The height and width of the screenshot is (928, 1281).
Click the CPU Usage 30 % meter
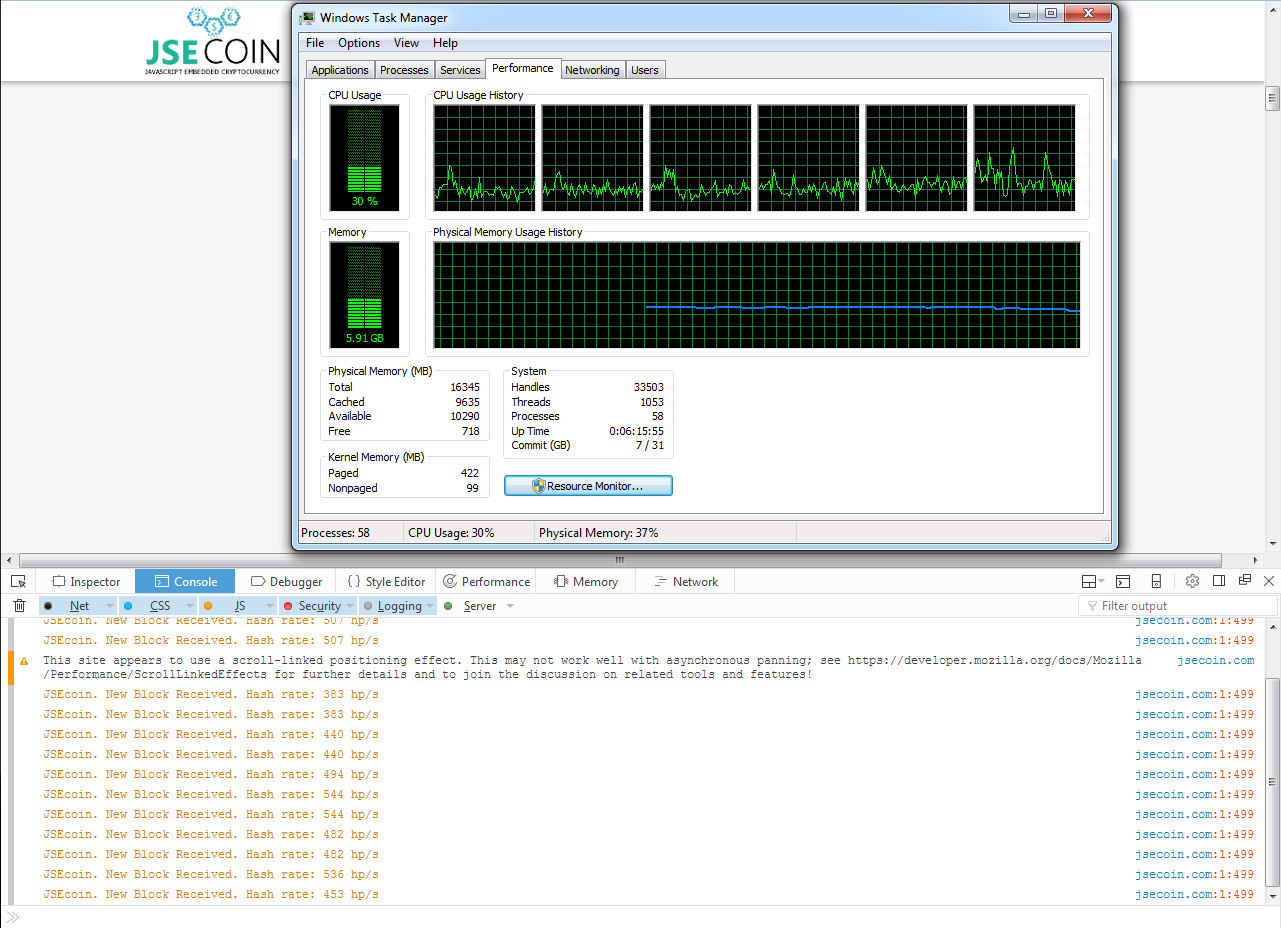(364, 156)
